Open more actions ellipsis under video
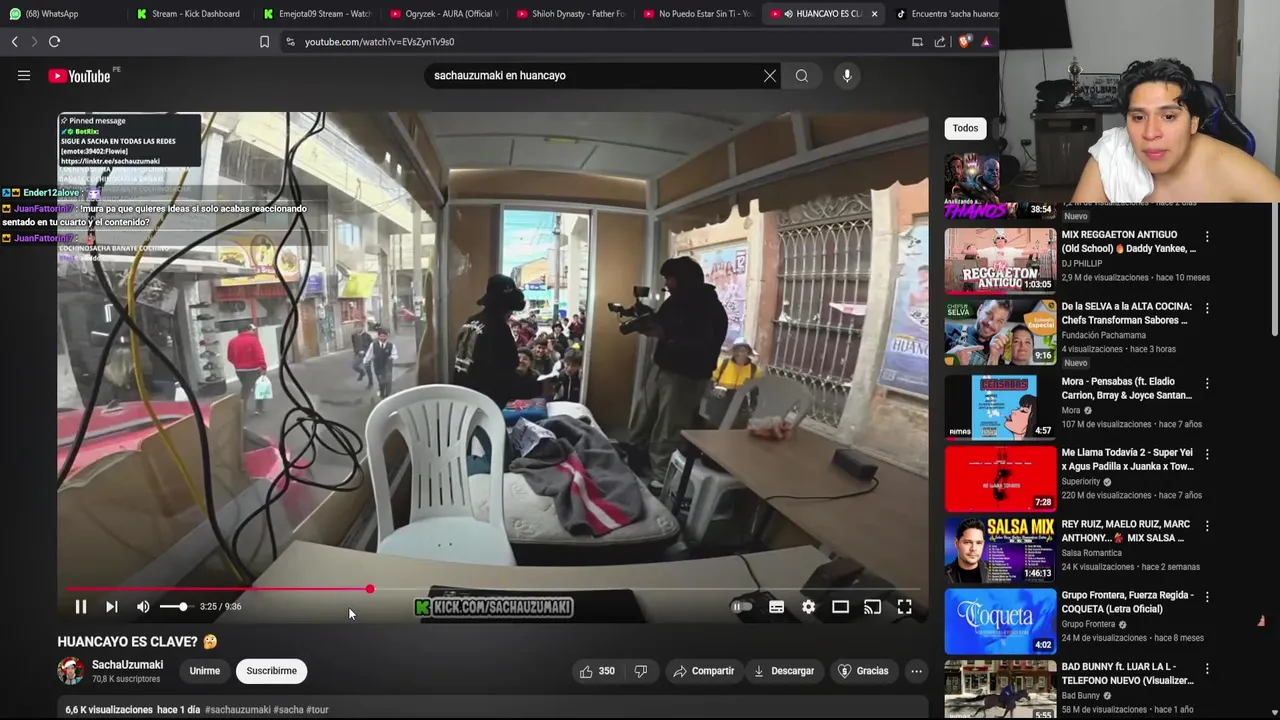 pos(916,671)
